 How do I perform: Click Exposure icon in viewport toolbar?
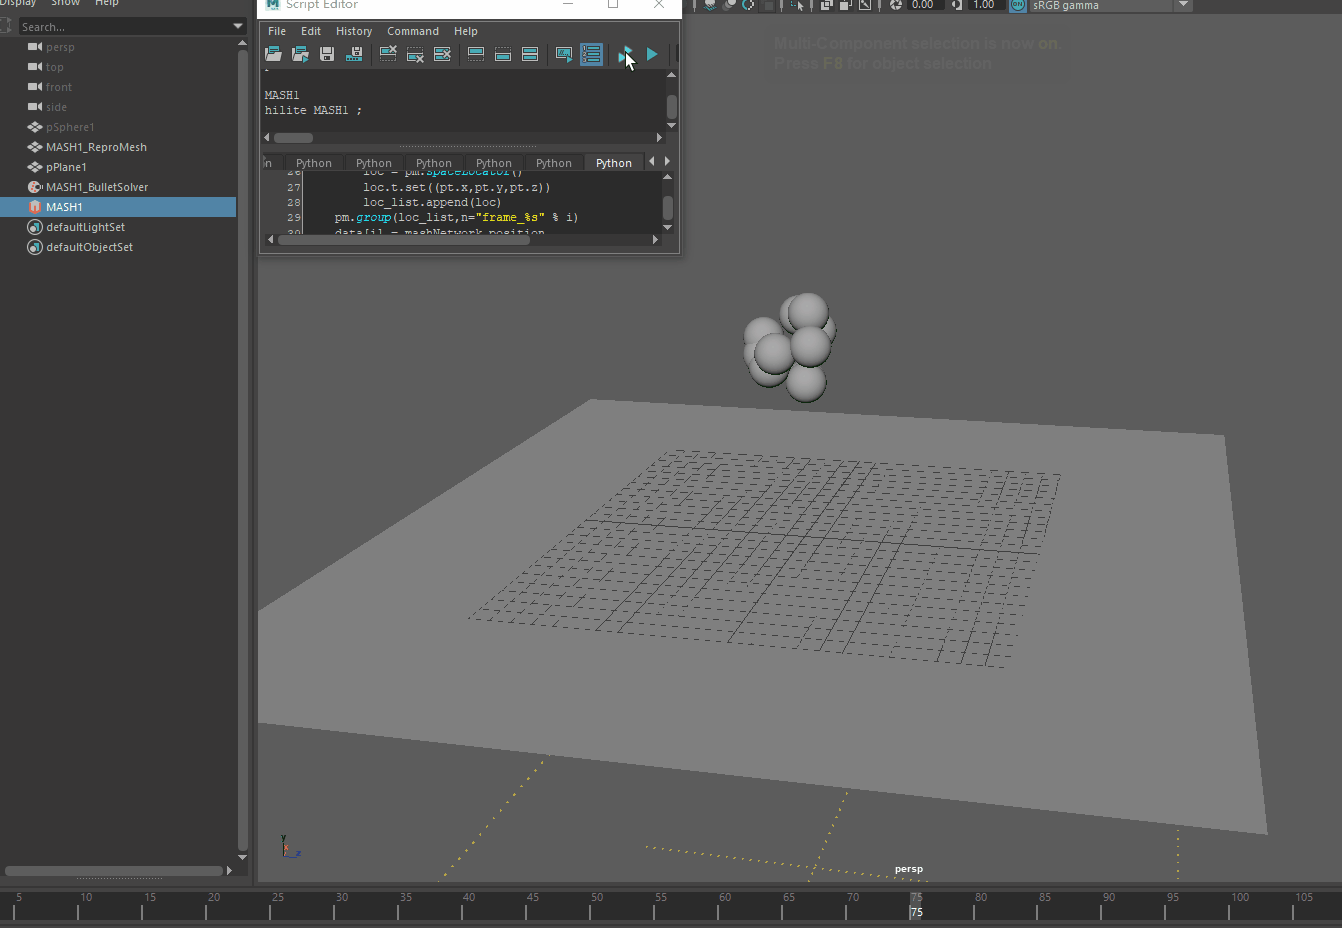point(896,5)
